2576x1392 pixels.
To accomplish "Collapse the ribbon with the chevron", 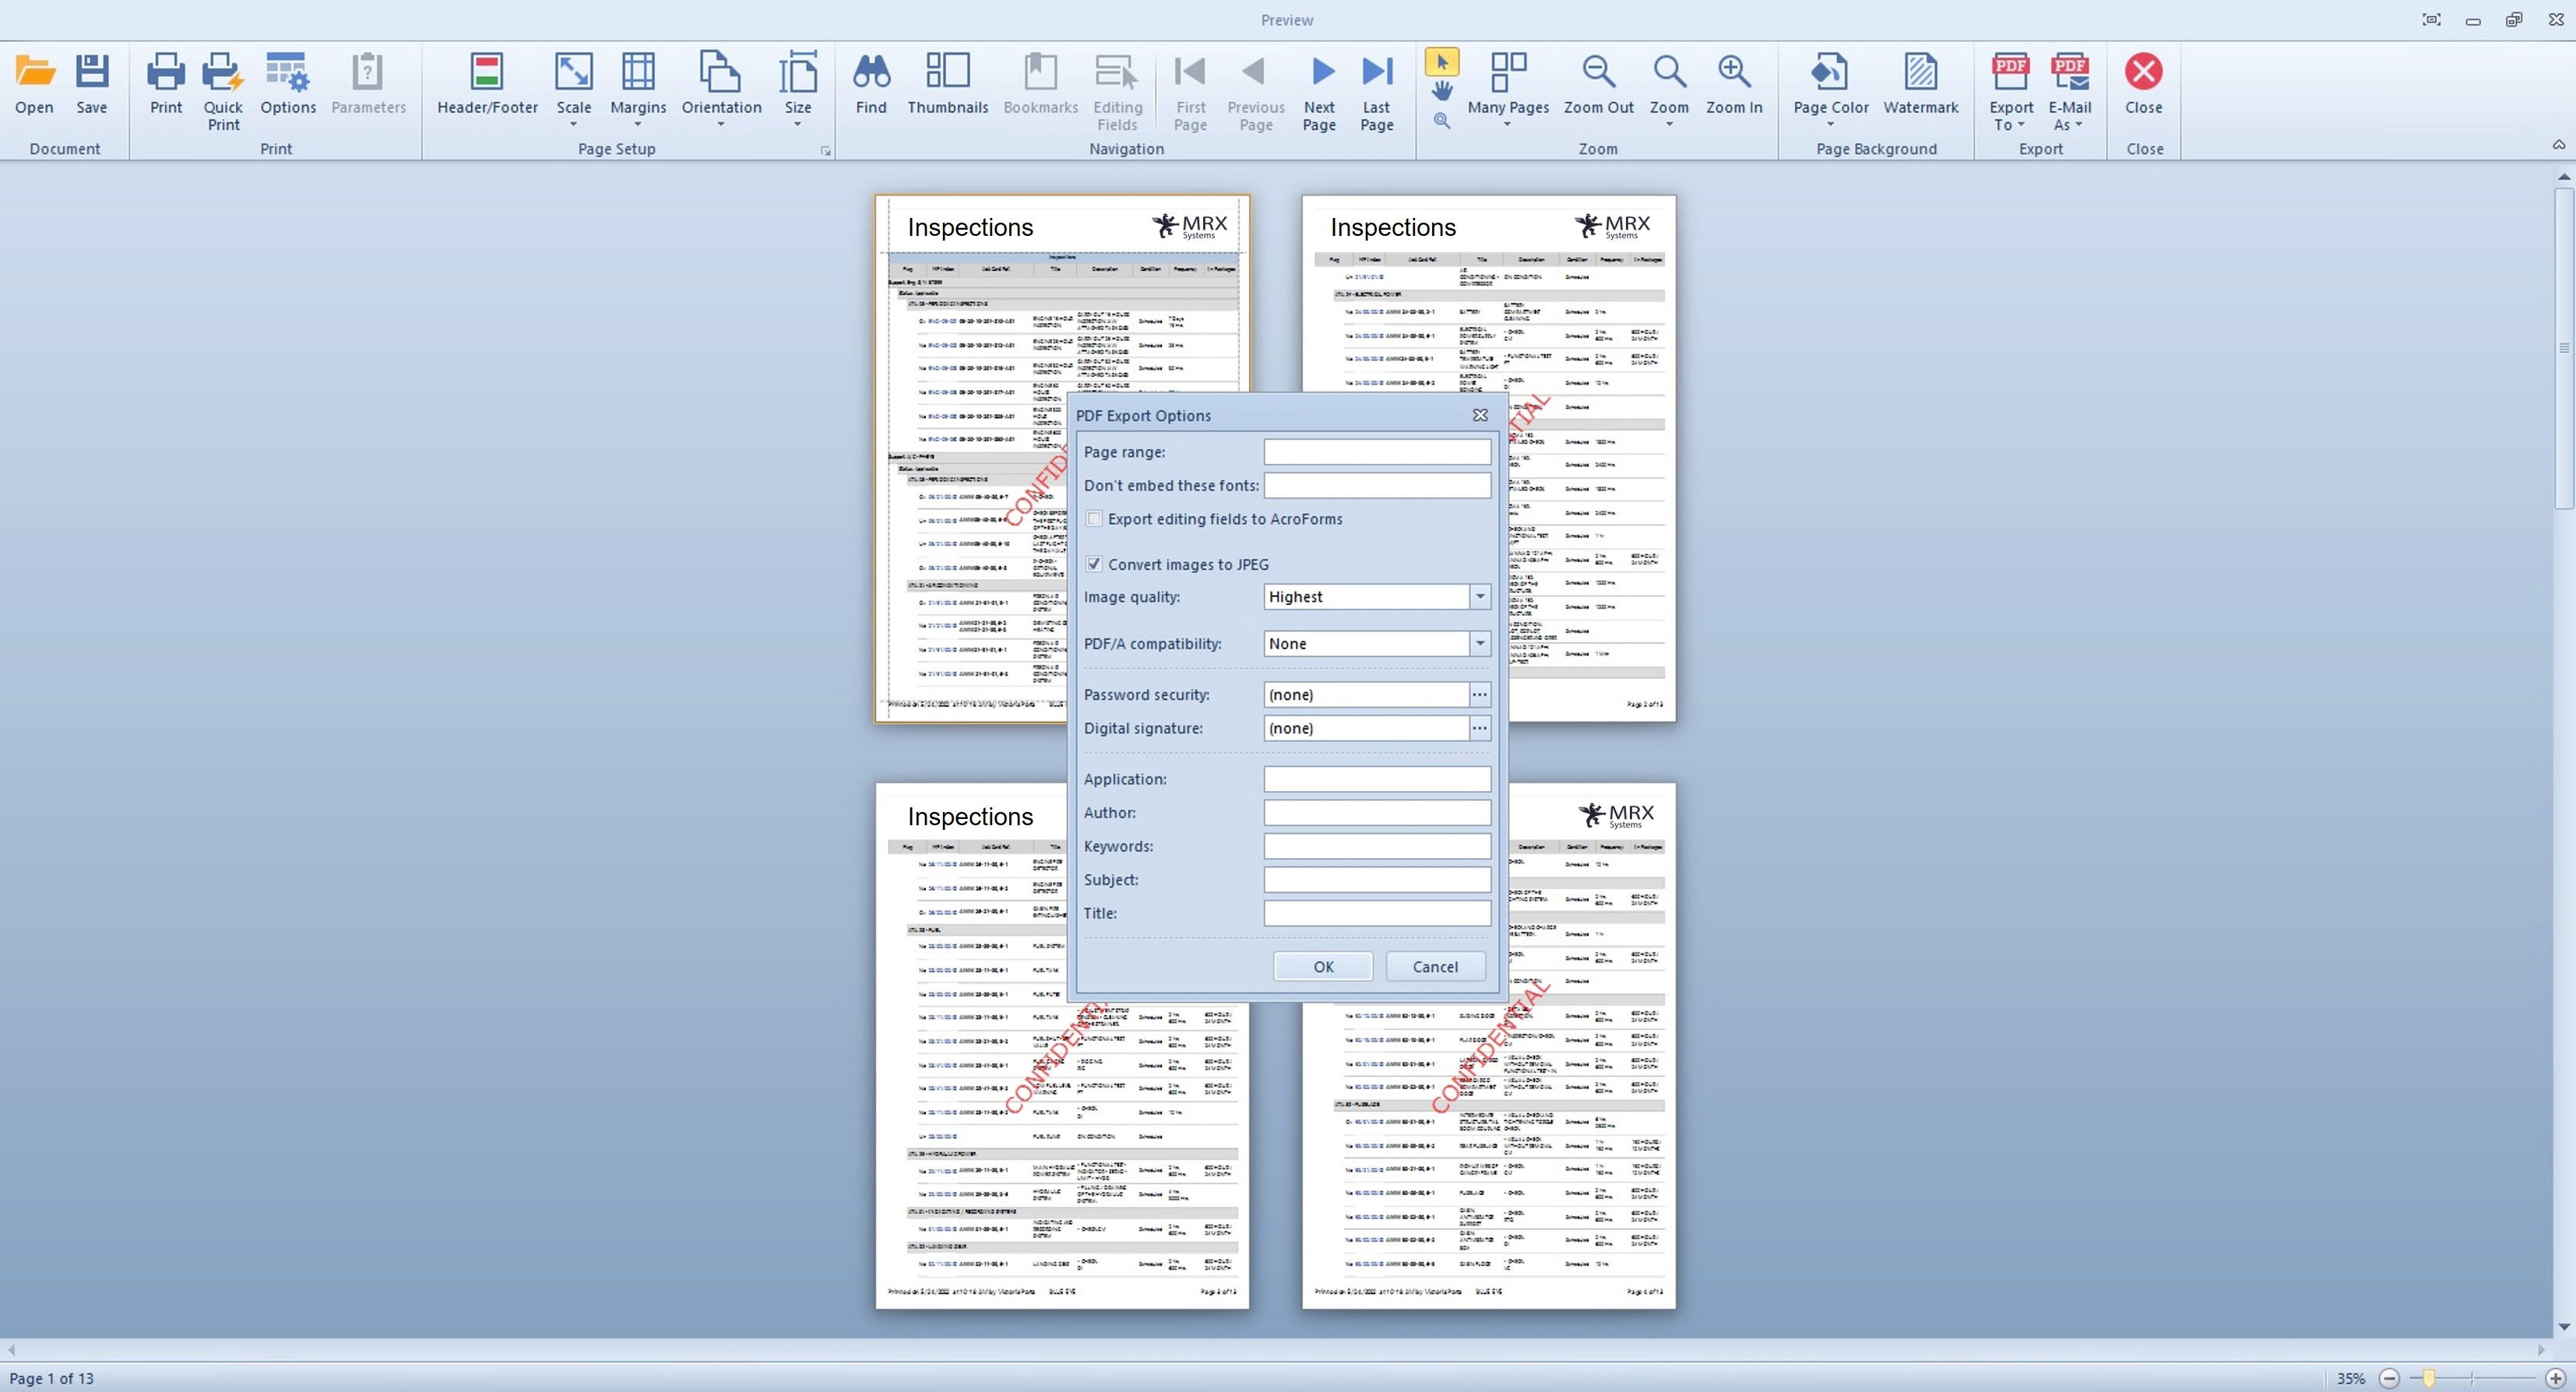I will pyautogui.click(x=2558, y=146).
